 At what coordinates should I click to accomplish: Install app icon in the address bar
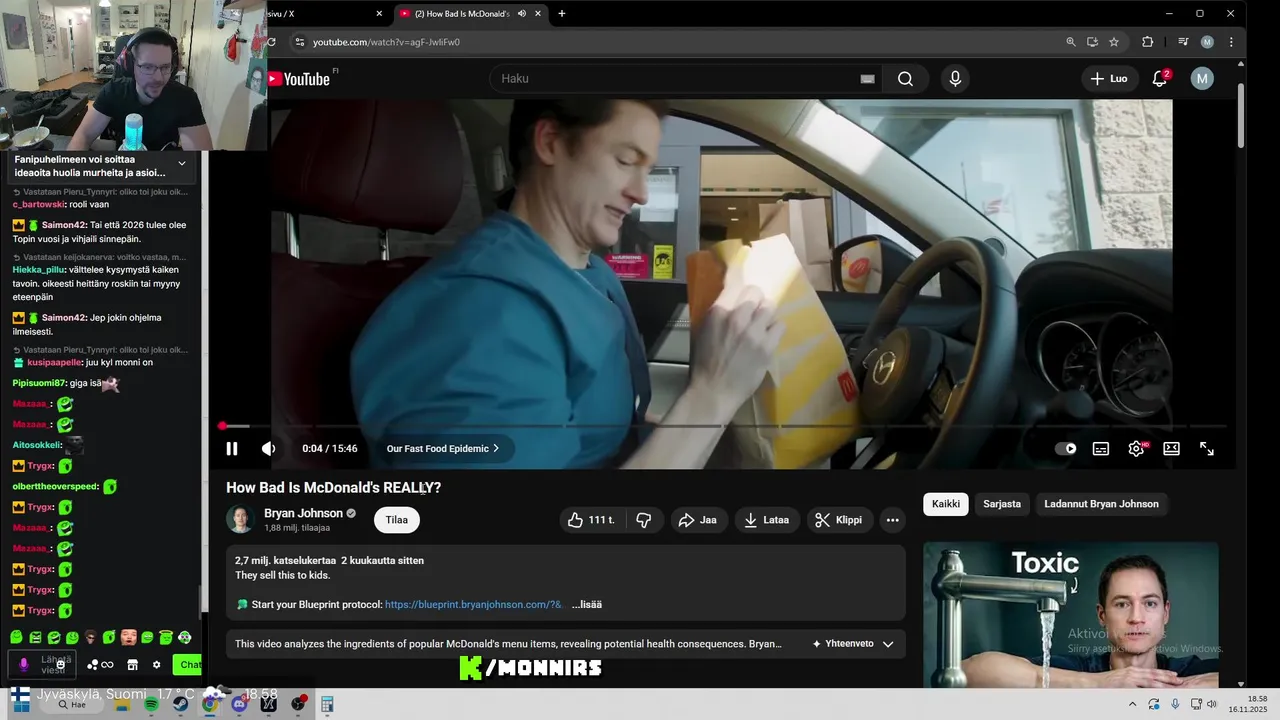1092,42
